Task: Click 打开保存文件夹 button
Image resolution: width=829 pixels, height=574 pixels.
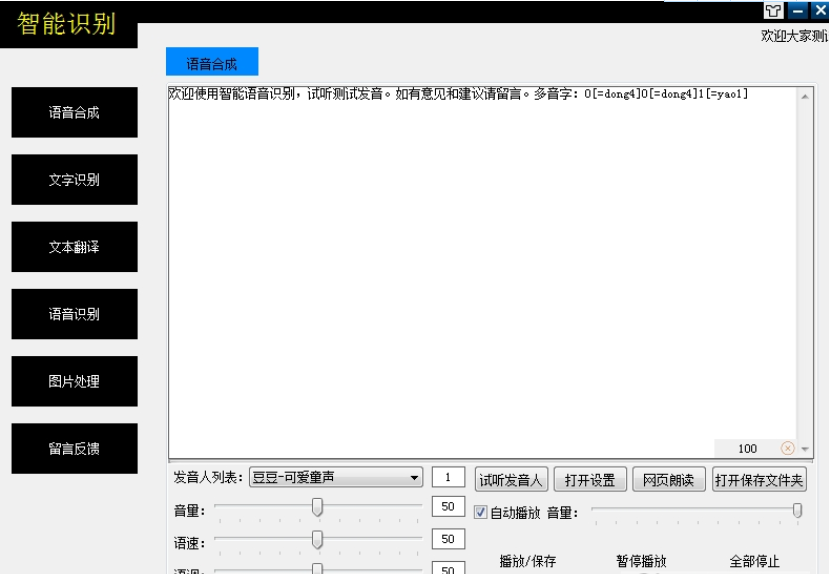Action: coord(759,479)
